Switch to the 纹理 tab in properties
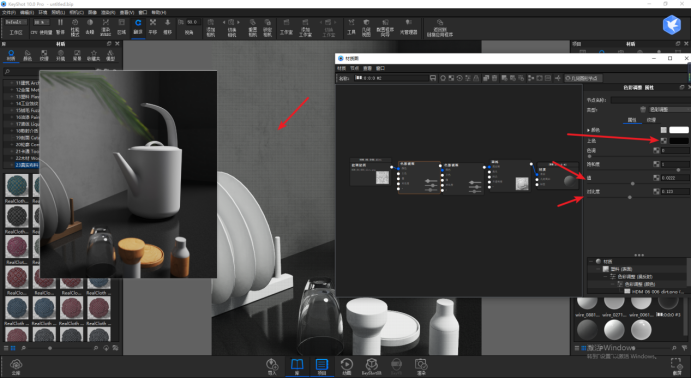The width and height of the screenshot is (692, 378). tap(651, 120)
